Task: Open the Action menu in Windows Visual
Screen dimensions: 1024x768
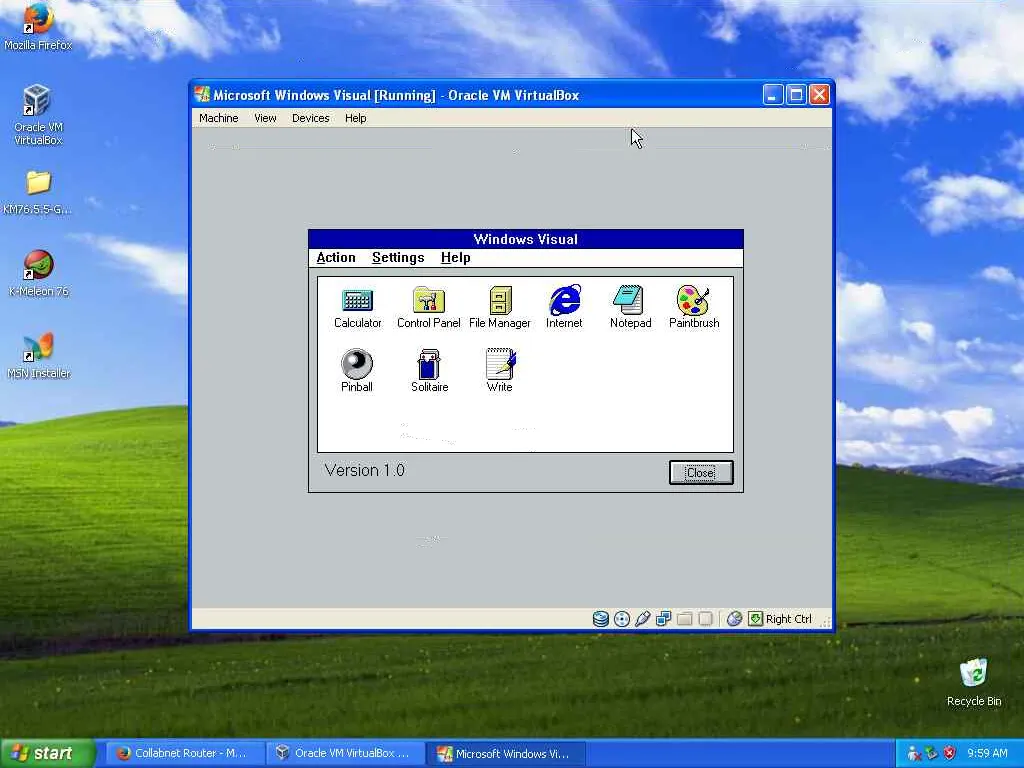Action: pos(336,257)
